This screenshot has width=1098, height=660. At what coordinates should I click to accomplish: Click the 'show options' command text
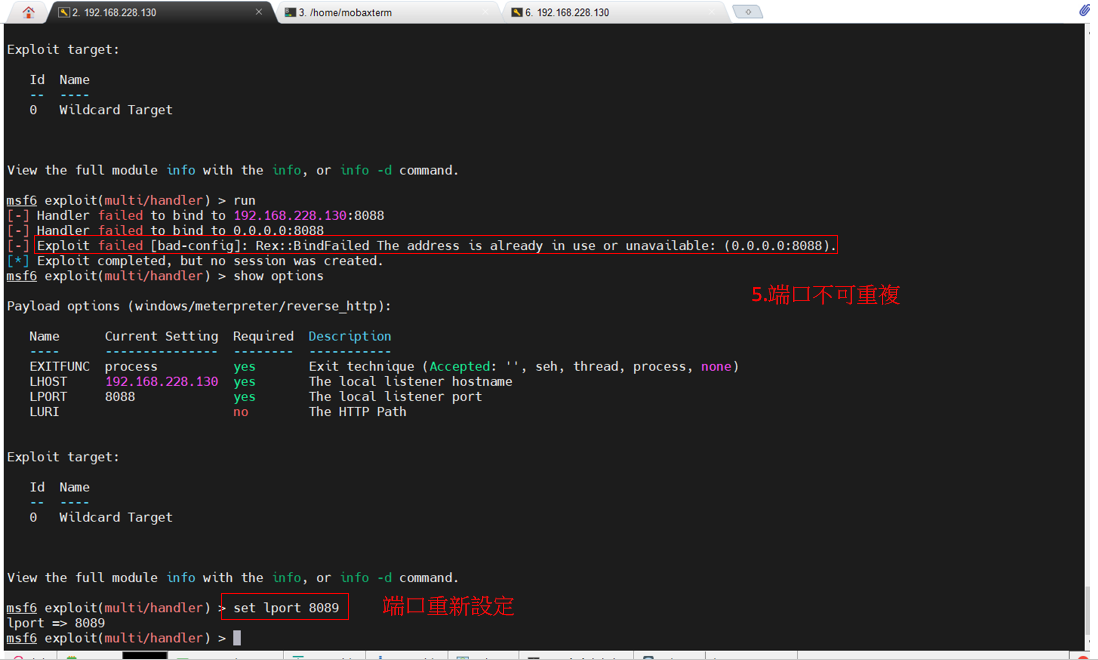coord(279,276)
